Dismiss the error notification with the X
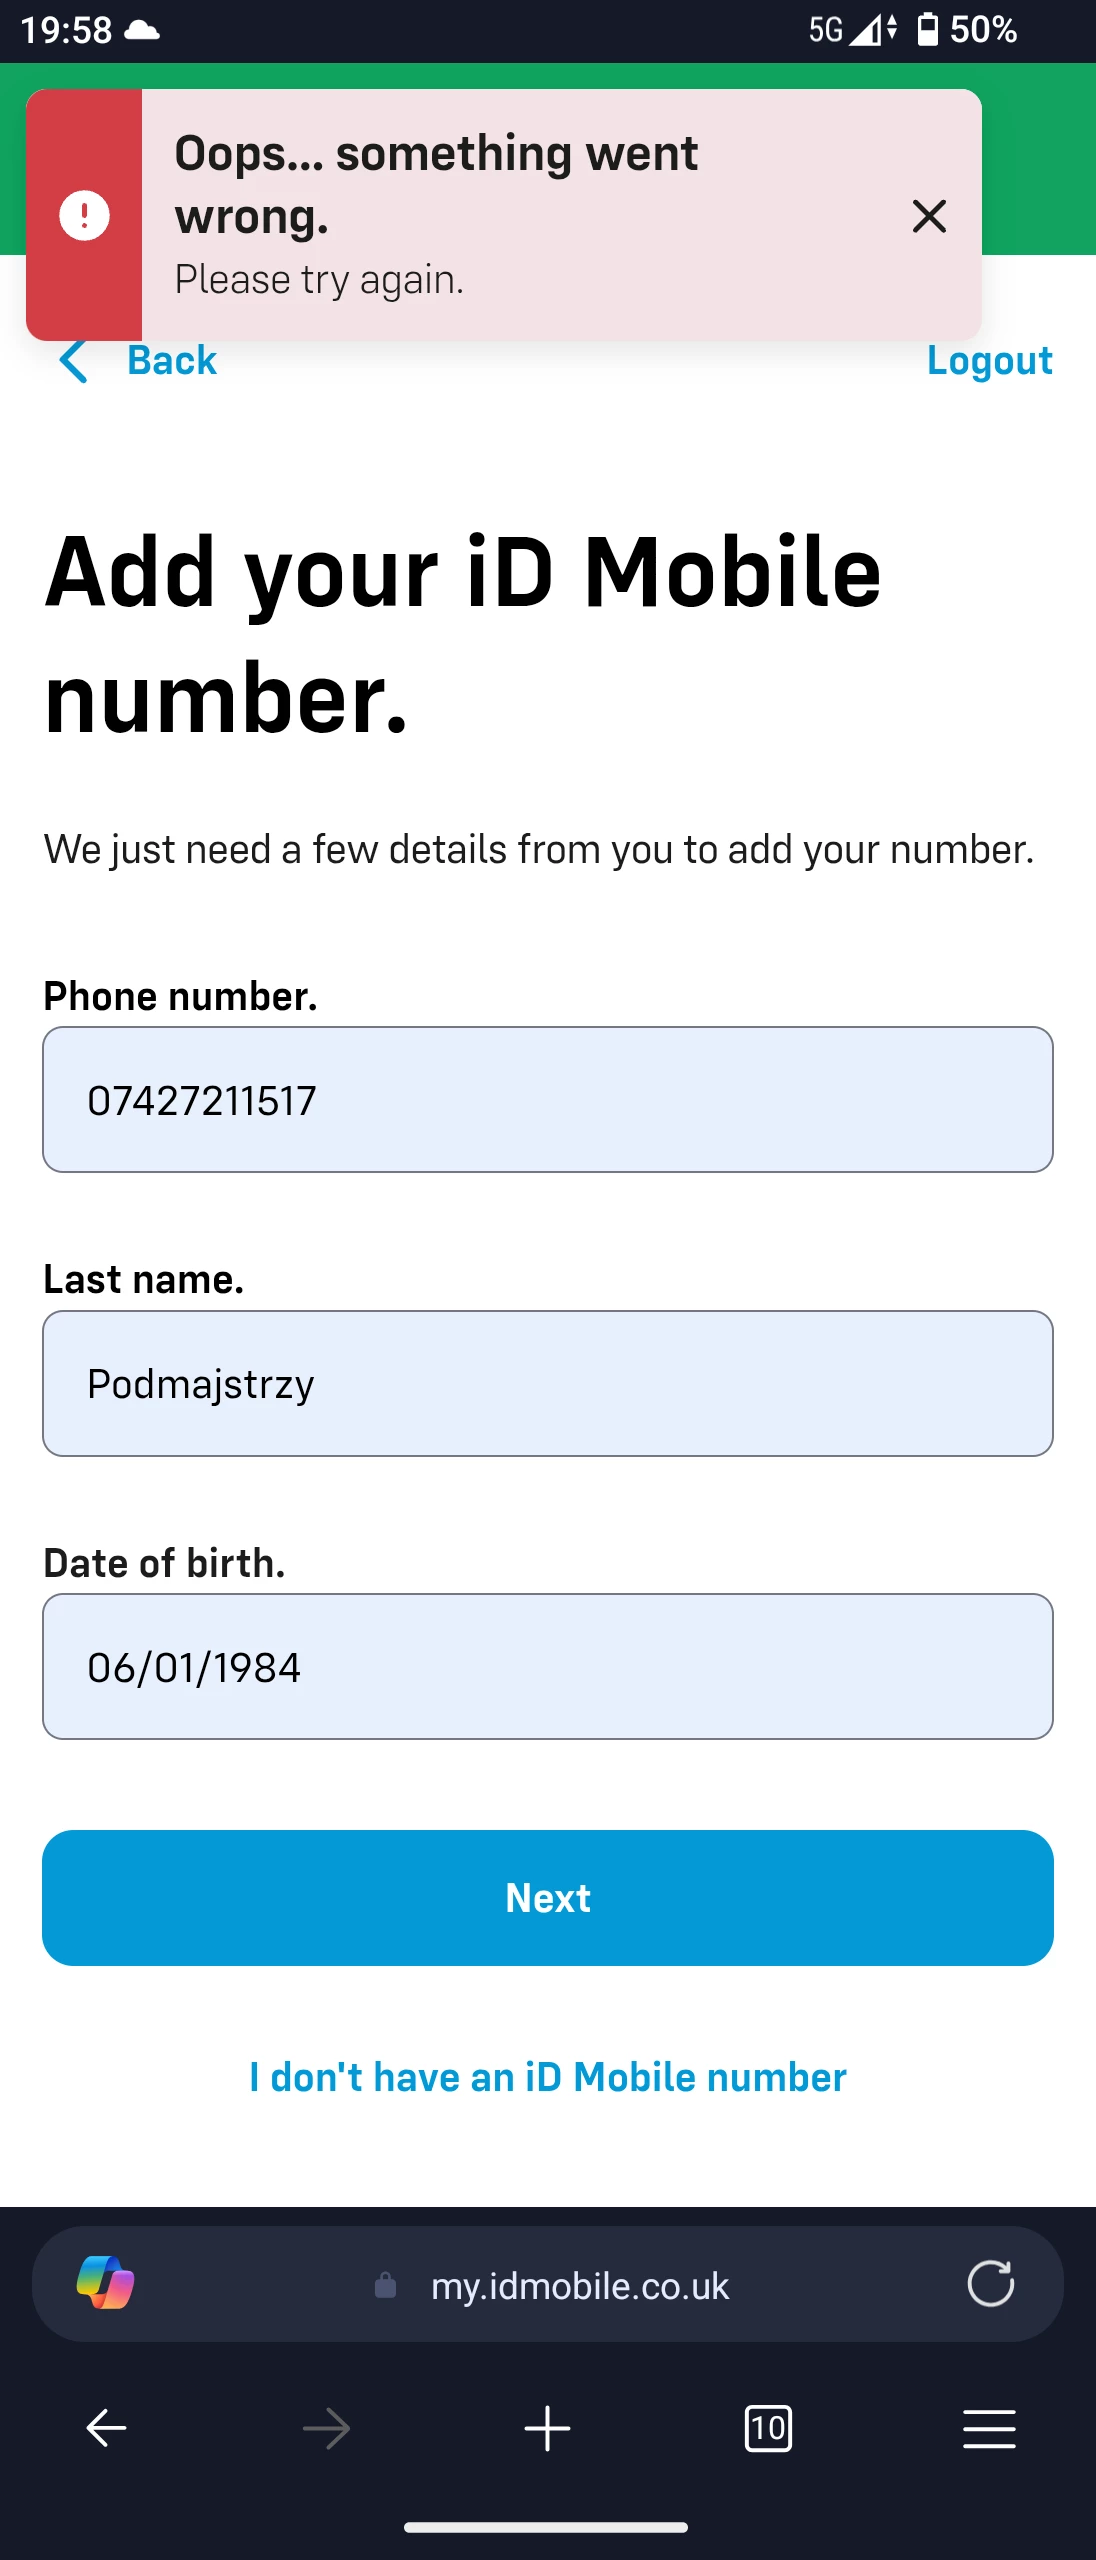This screenshot has width=1096, height=2560. pos(929,216)
